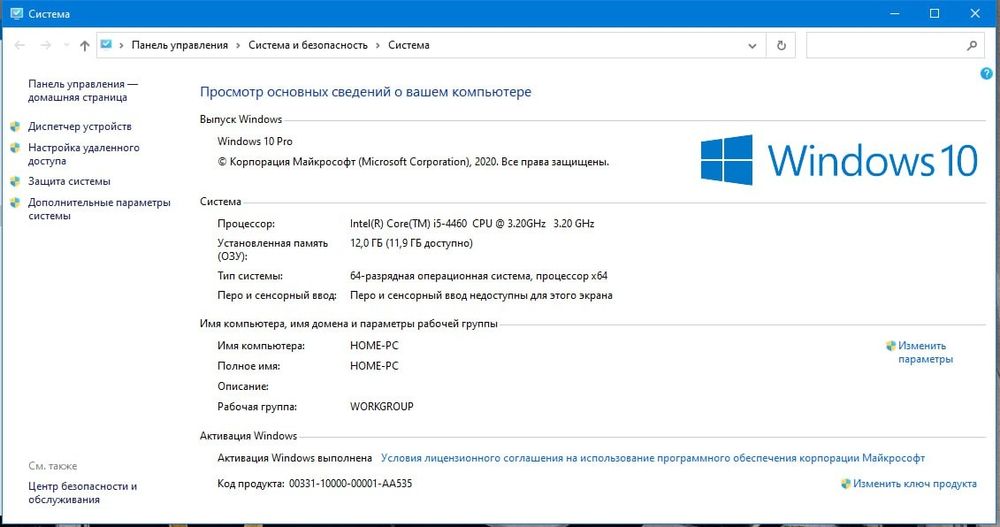This screenshot has height=527, width=1000.
Task: Click the 'HOME-PC' value beside 'Полное имя'
Action: coord(374,366)
